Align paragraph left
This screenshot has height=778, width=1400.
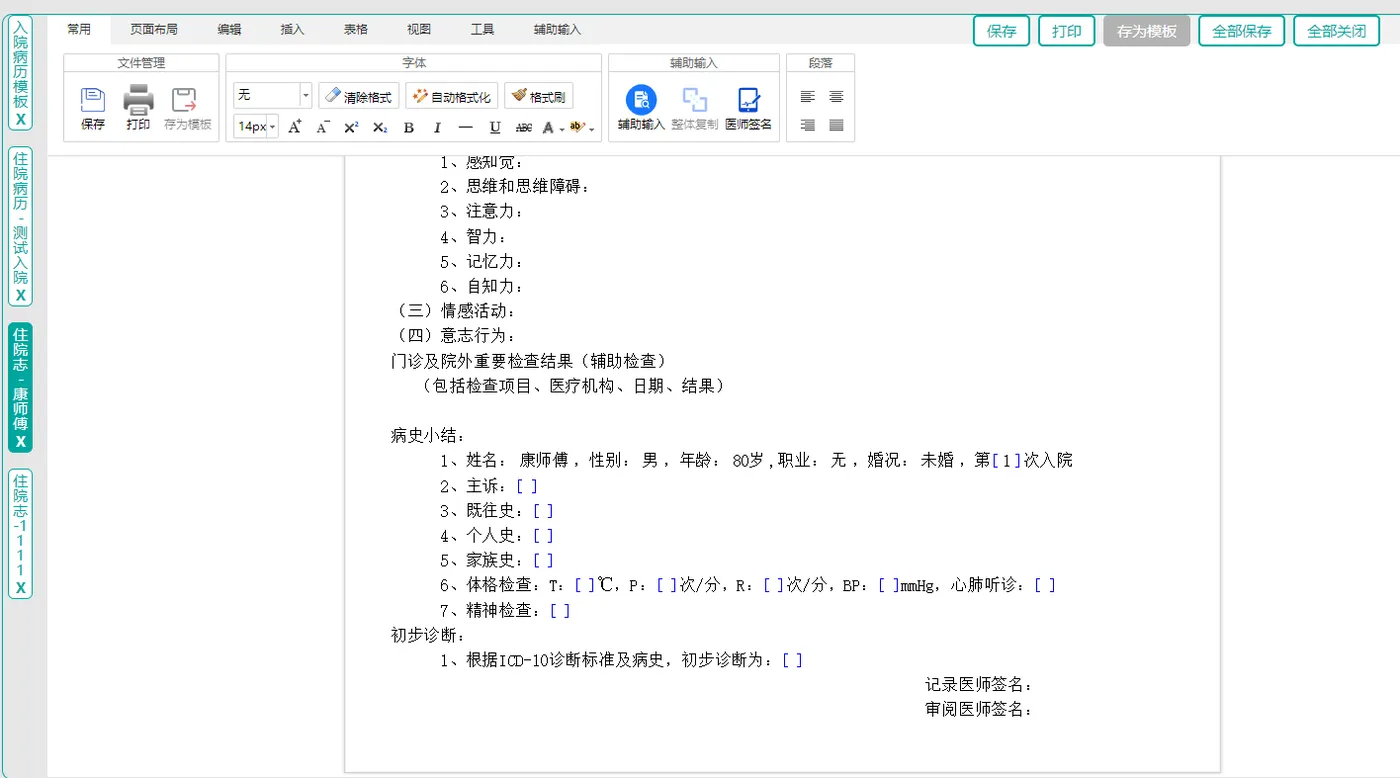pos(808,97)
